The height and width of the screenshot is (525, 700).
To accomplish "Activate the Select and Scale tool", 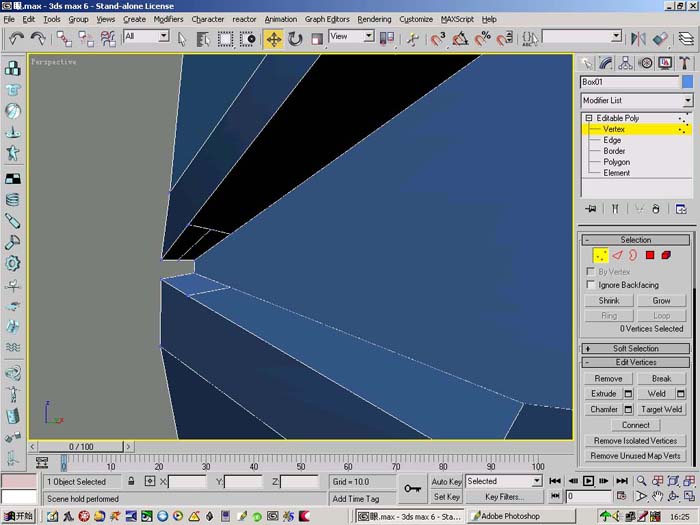I will coord(317,39).
